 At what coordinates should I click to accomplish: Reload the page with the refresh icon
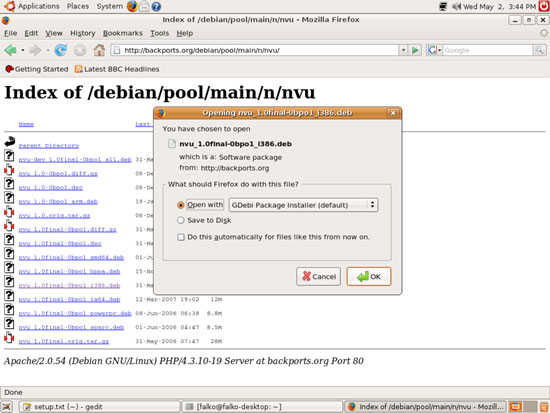tap(61, 50)
